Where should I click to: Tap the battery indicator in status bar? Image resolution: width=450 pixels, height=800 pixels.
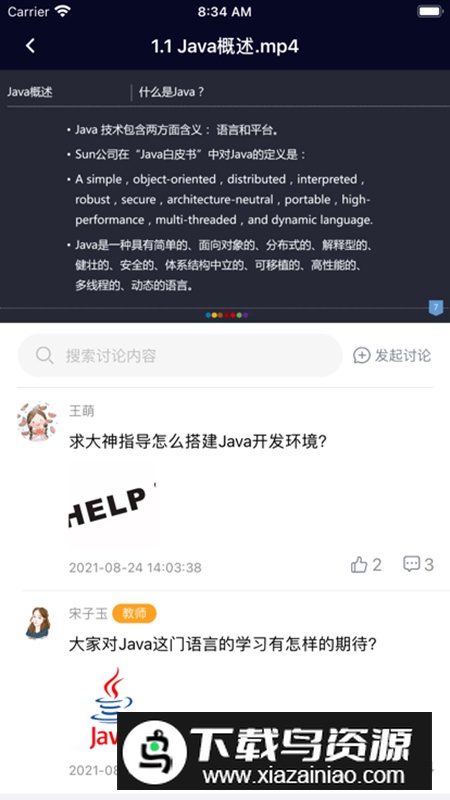pos(430,11)
